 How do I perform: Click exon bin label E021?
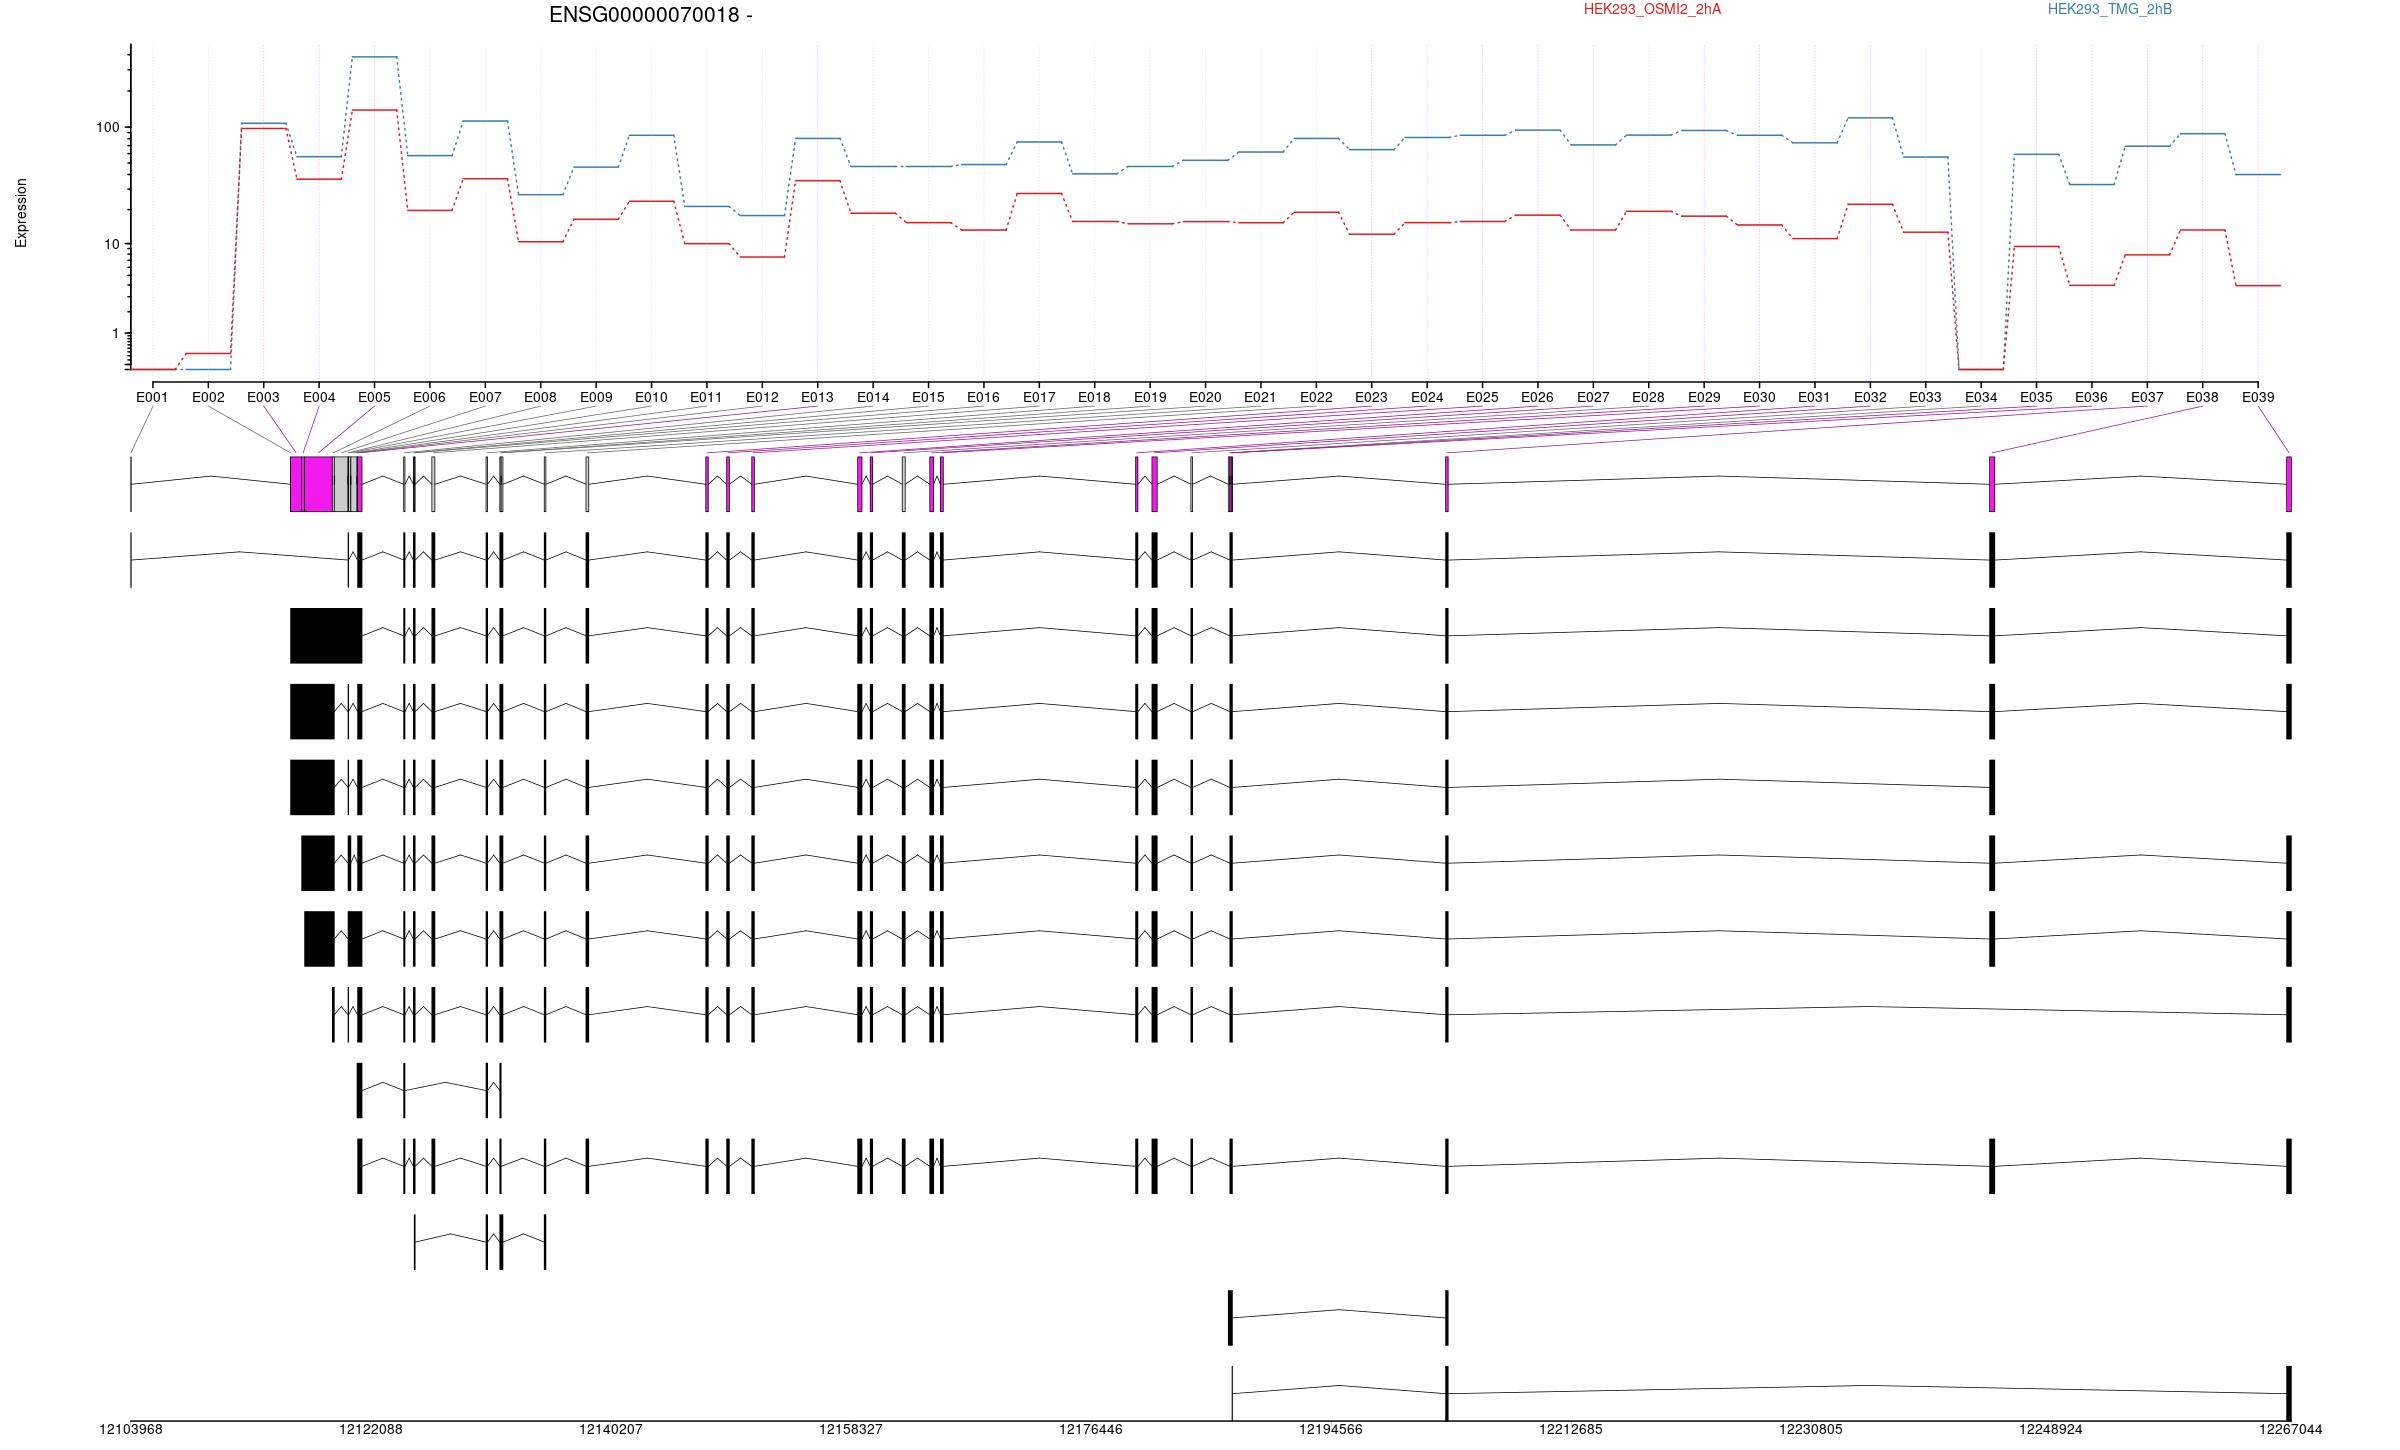(1260, 397)
